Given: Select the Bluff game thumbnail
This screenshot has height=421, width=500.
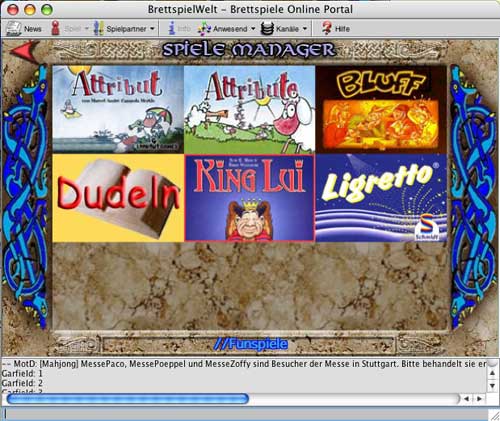Looking at the screenshot, I should pos(381,109).
